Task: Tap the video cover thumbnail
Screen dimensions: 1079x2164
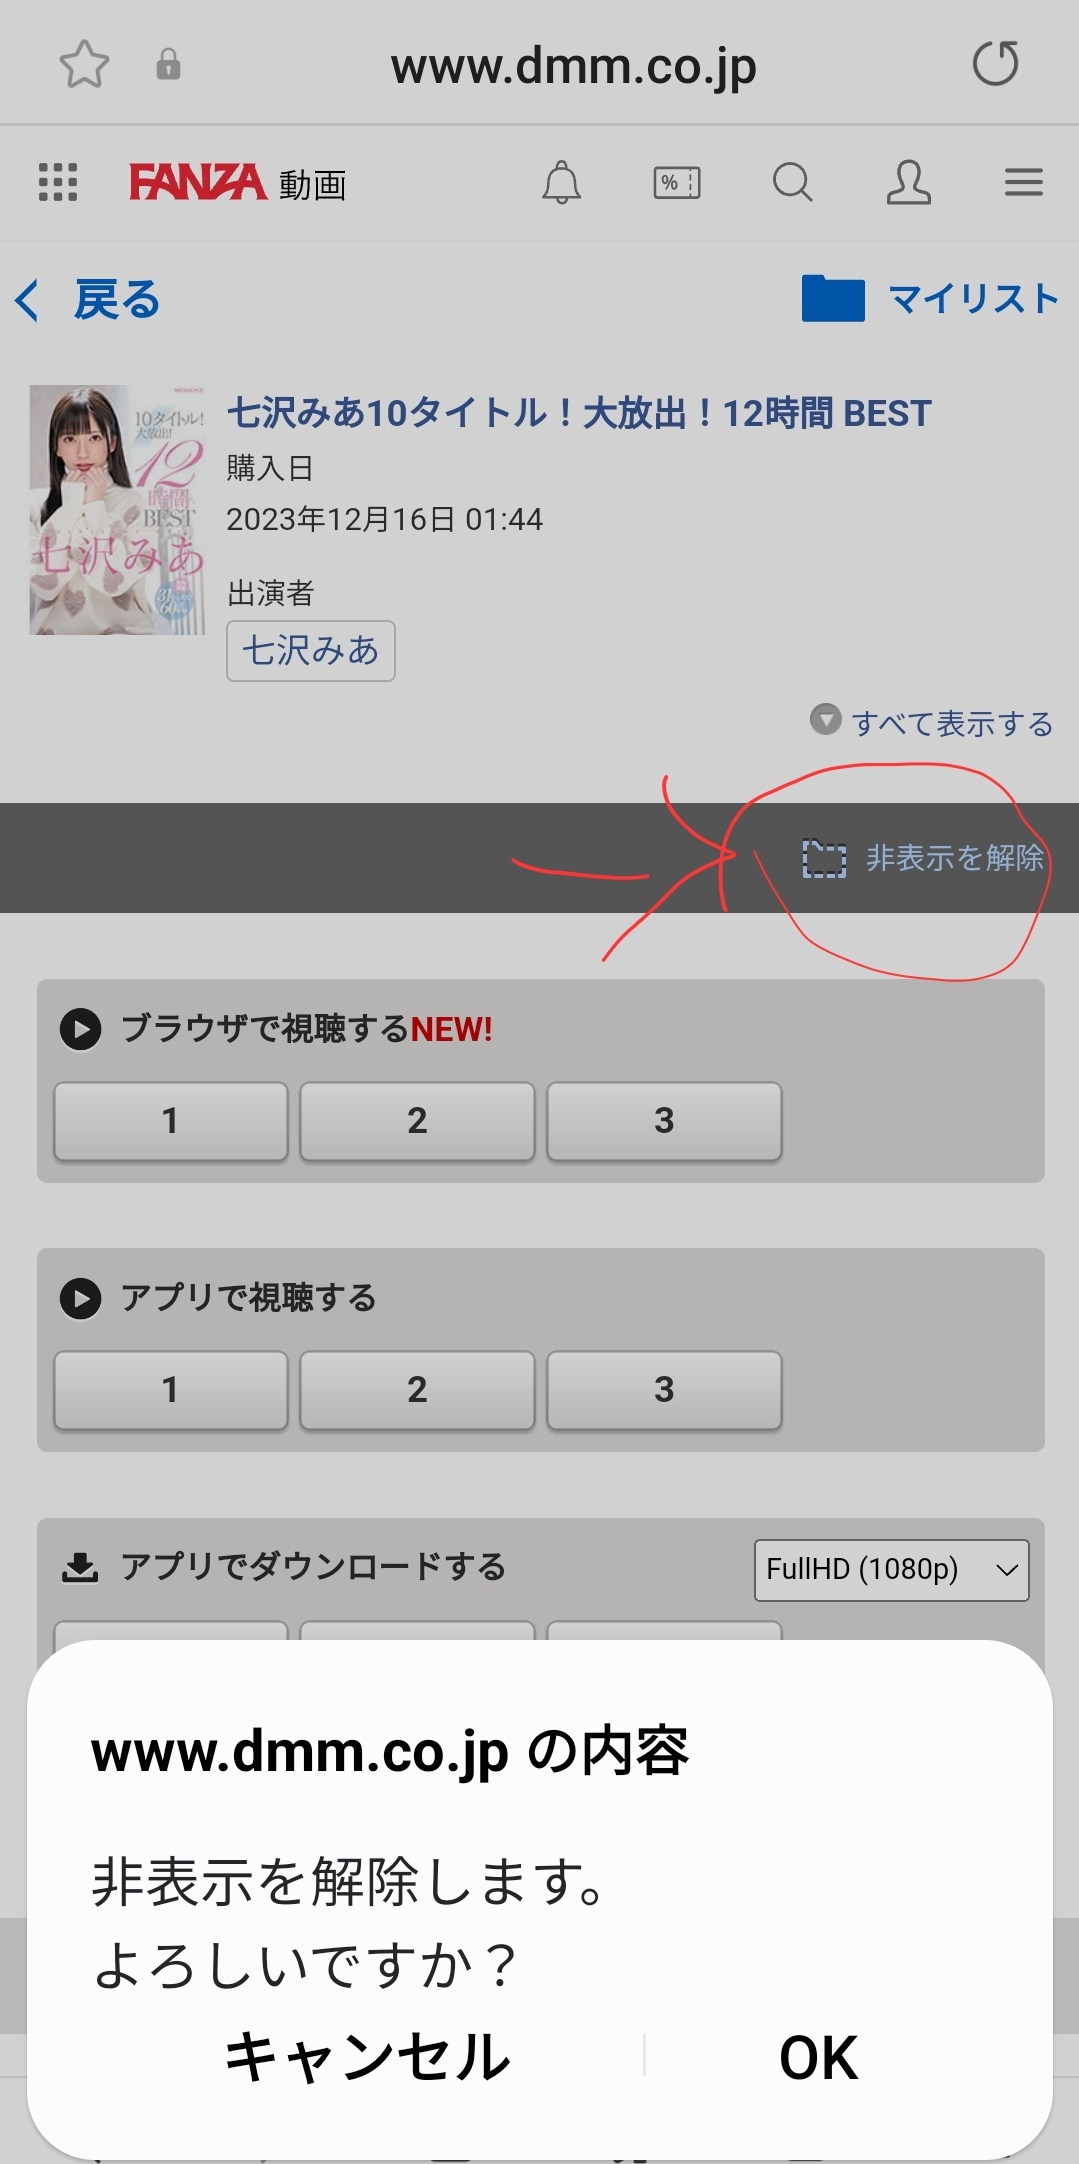Action: tap(117, 510)
